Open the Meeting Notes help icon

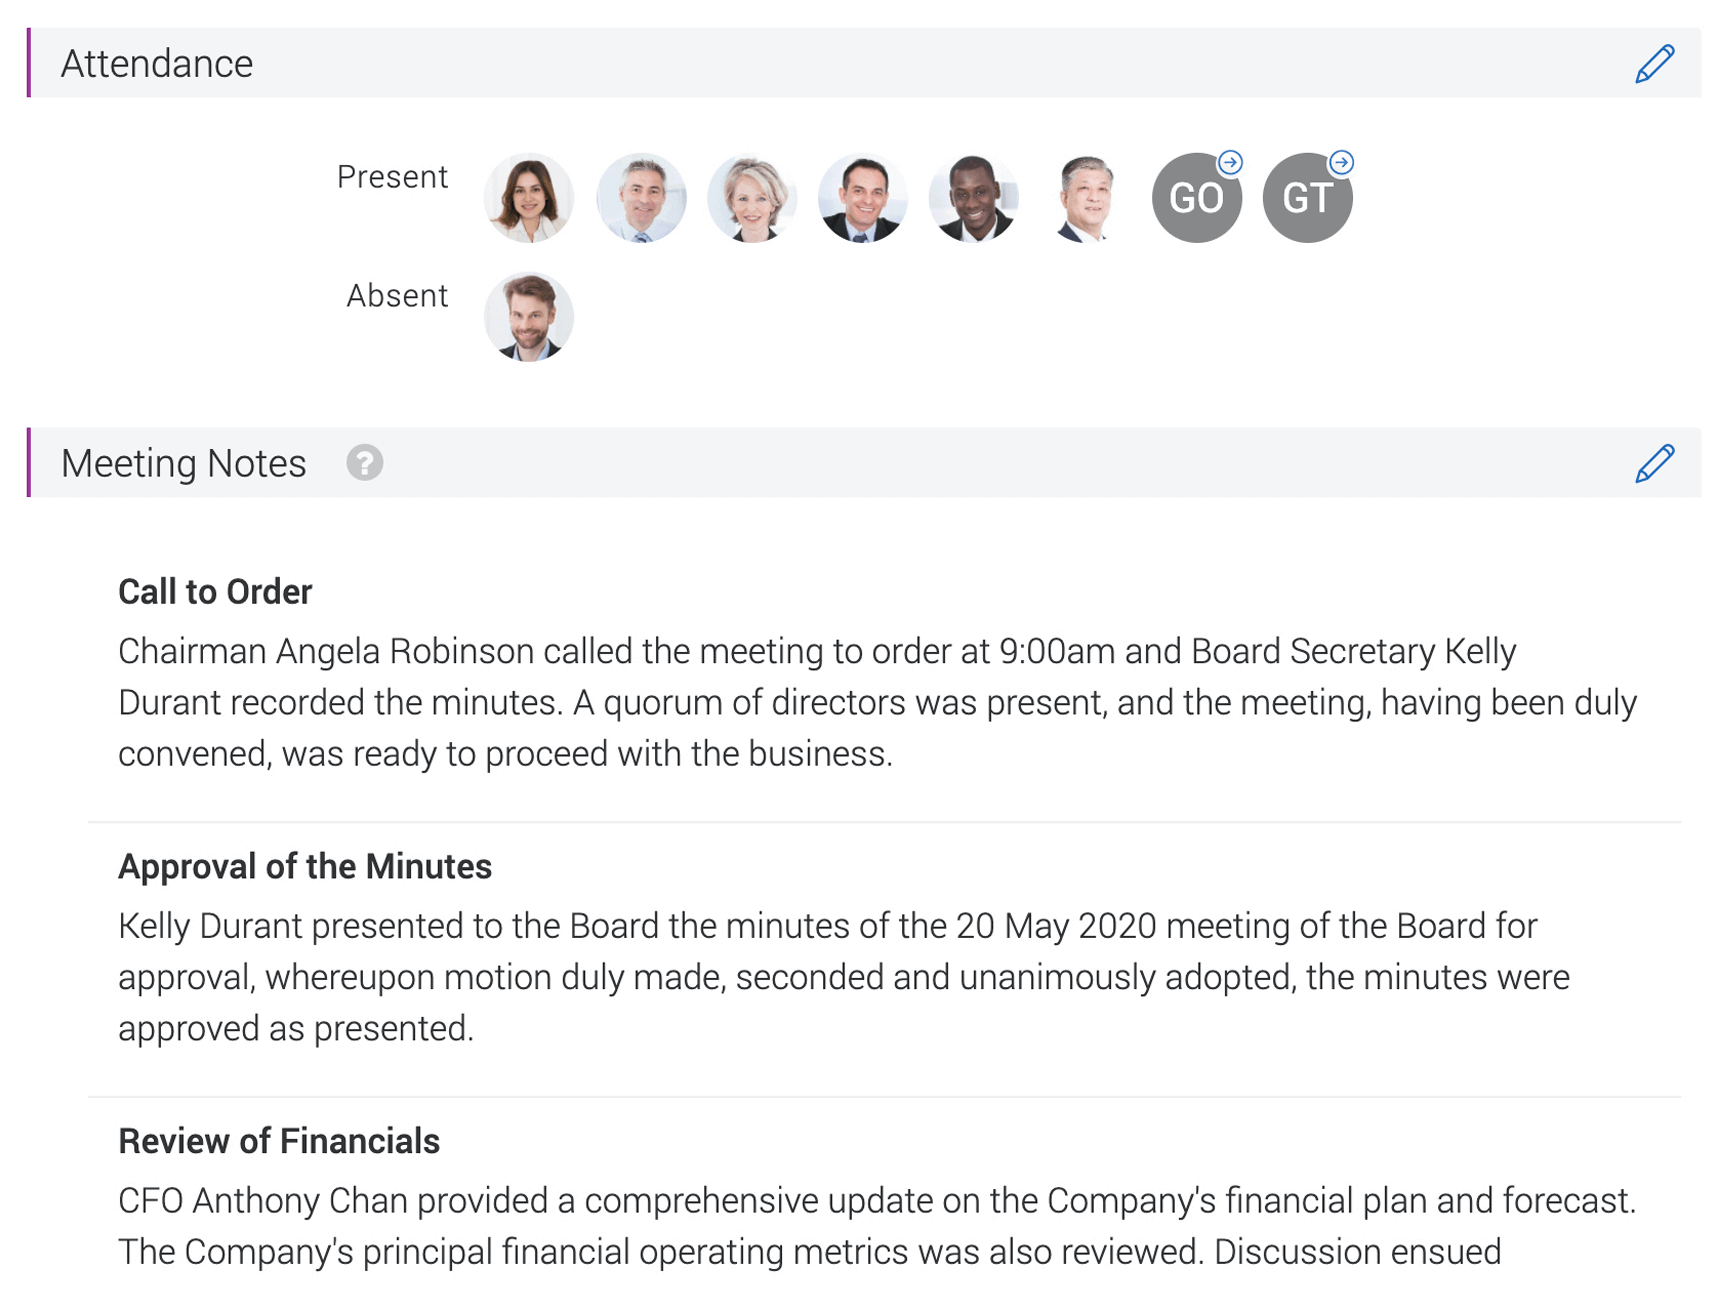pyautogui.click(x=365, y=463)
